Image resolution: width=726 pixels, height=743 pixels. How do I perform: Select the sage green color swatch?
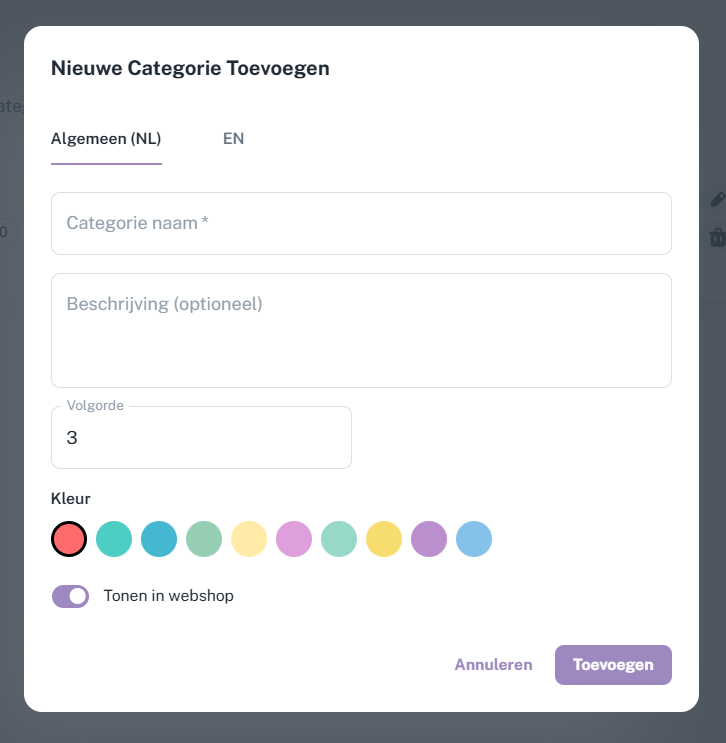point(204,539)
